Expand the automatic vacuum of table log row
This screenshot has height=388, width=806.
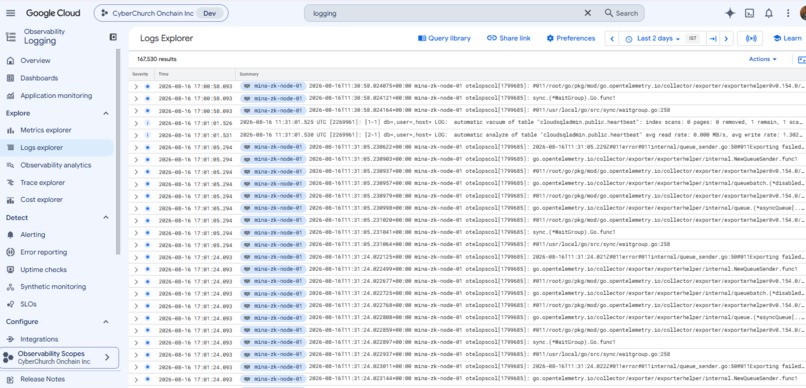(x=136, y=123)
